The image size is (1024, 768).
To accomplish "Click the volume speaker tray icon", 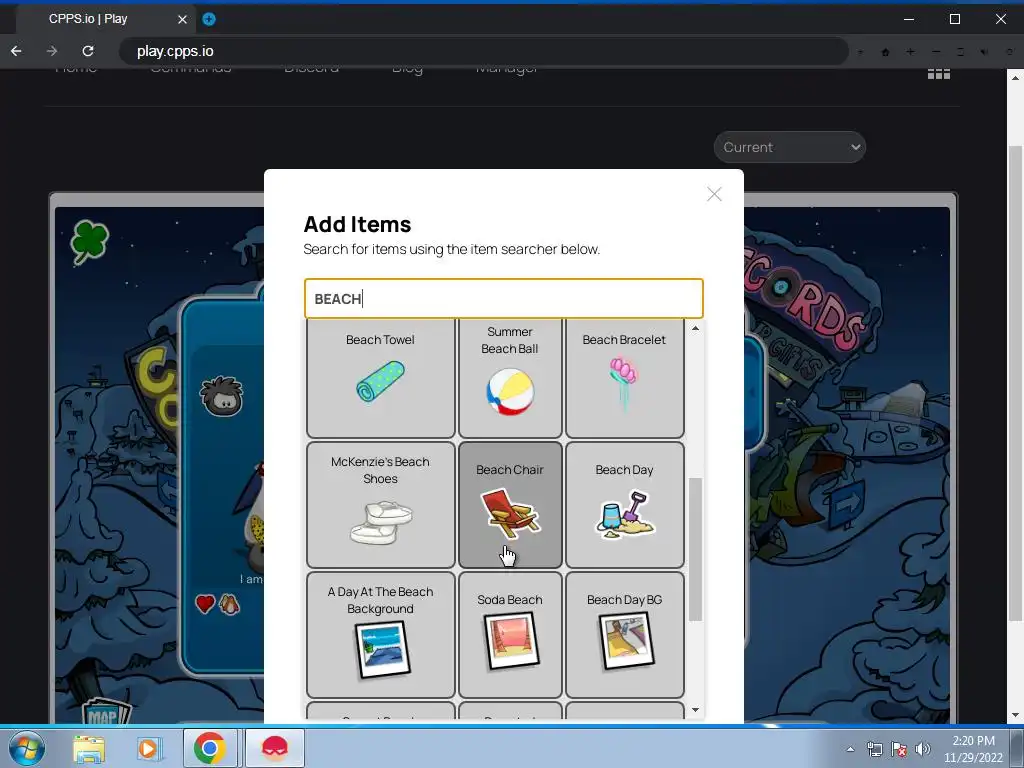I will [x=923, y=749].
